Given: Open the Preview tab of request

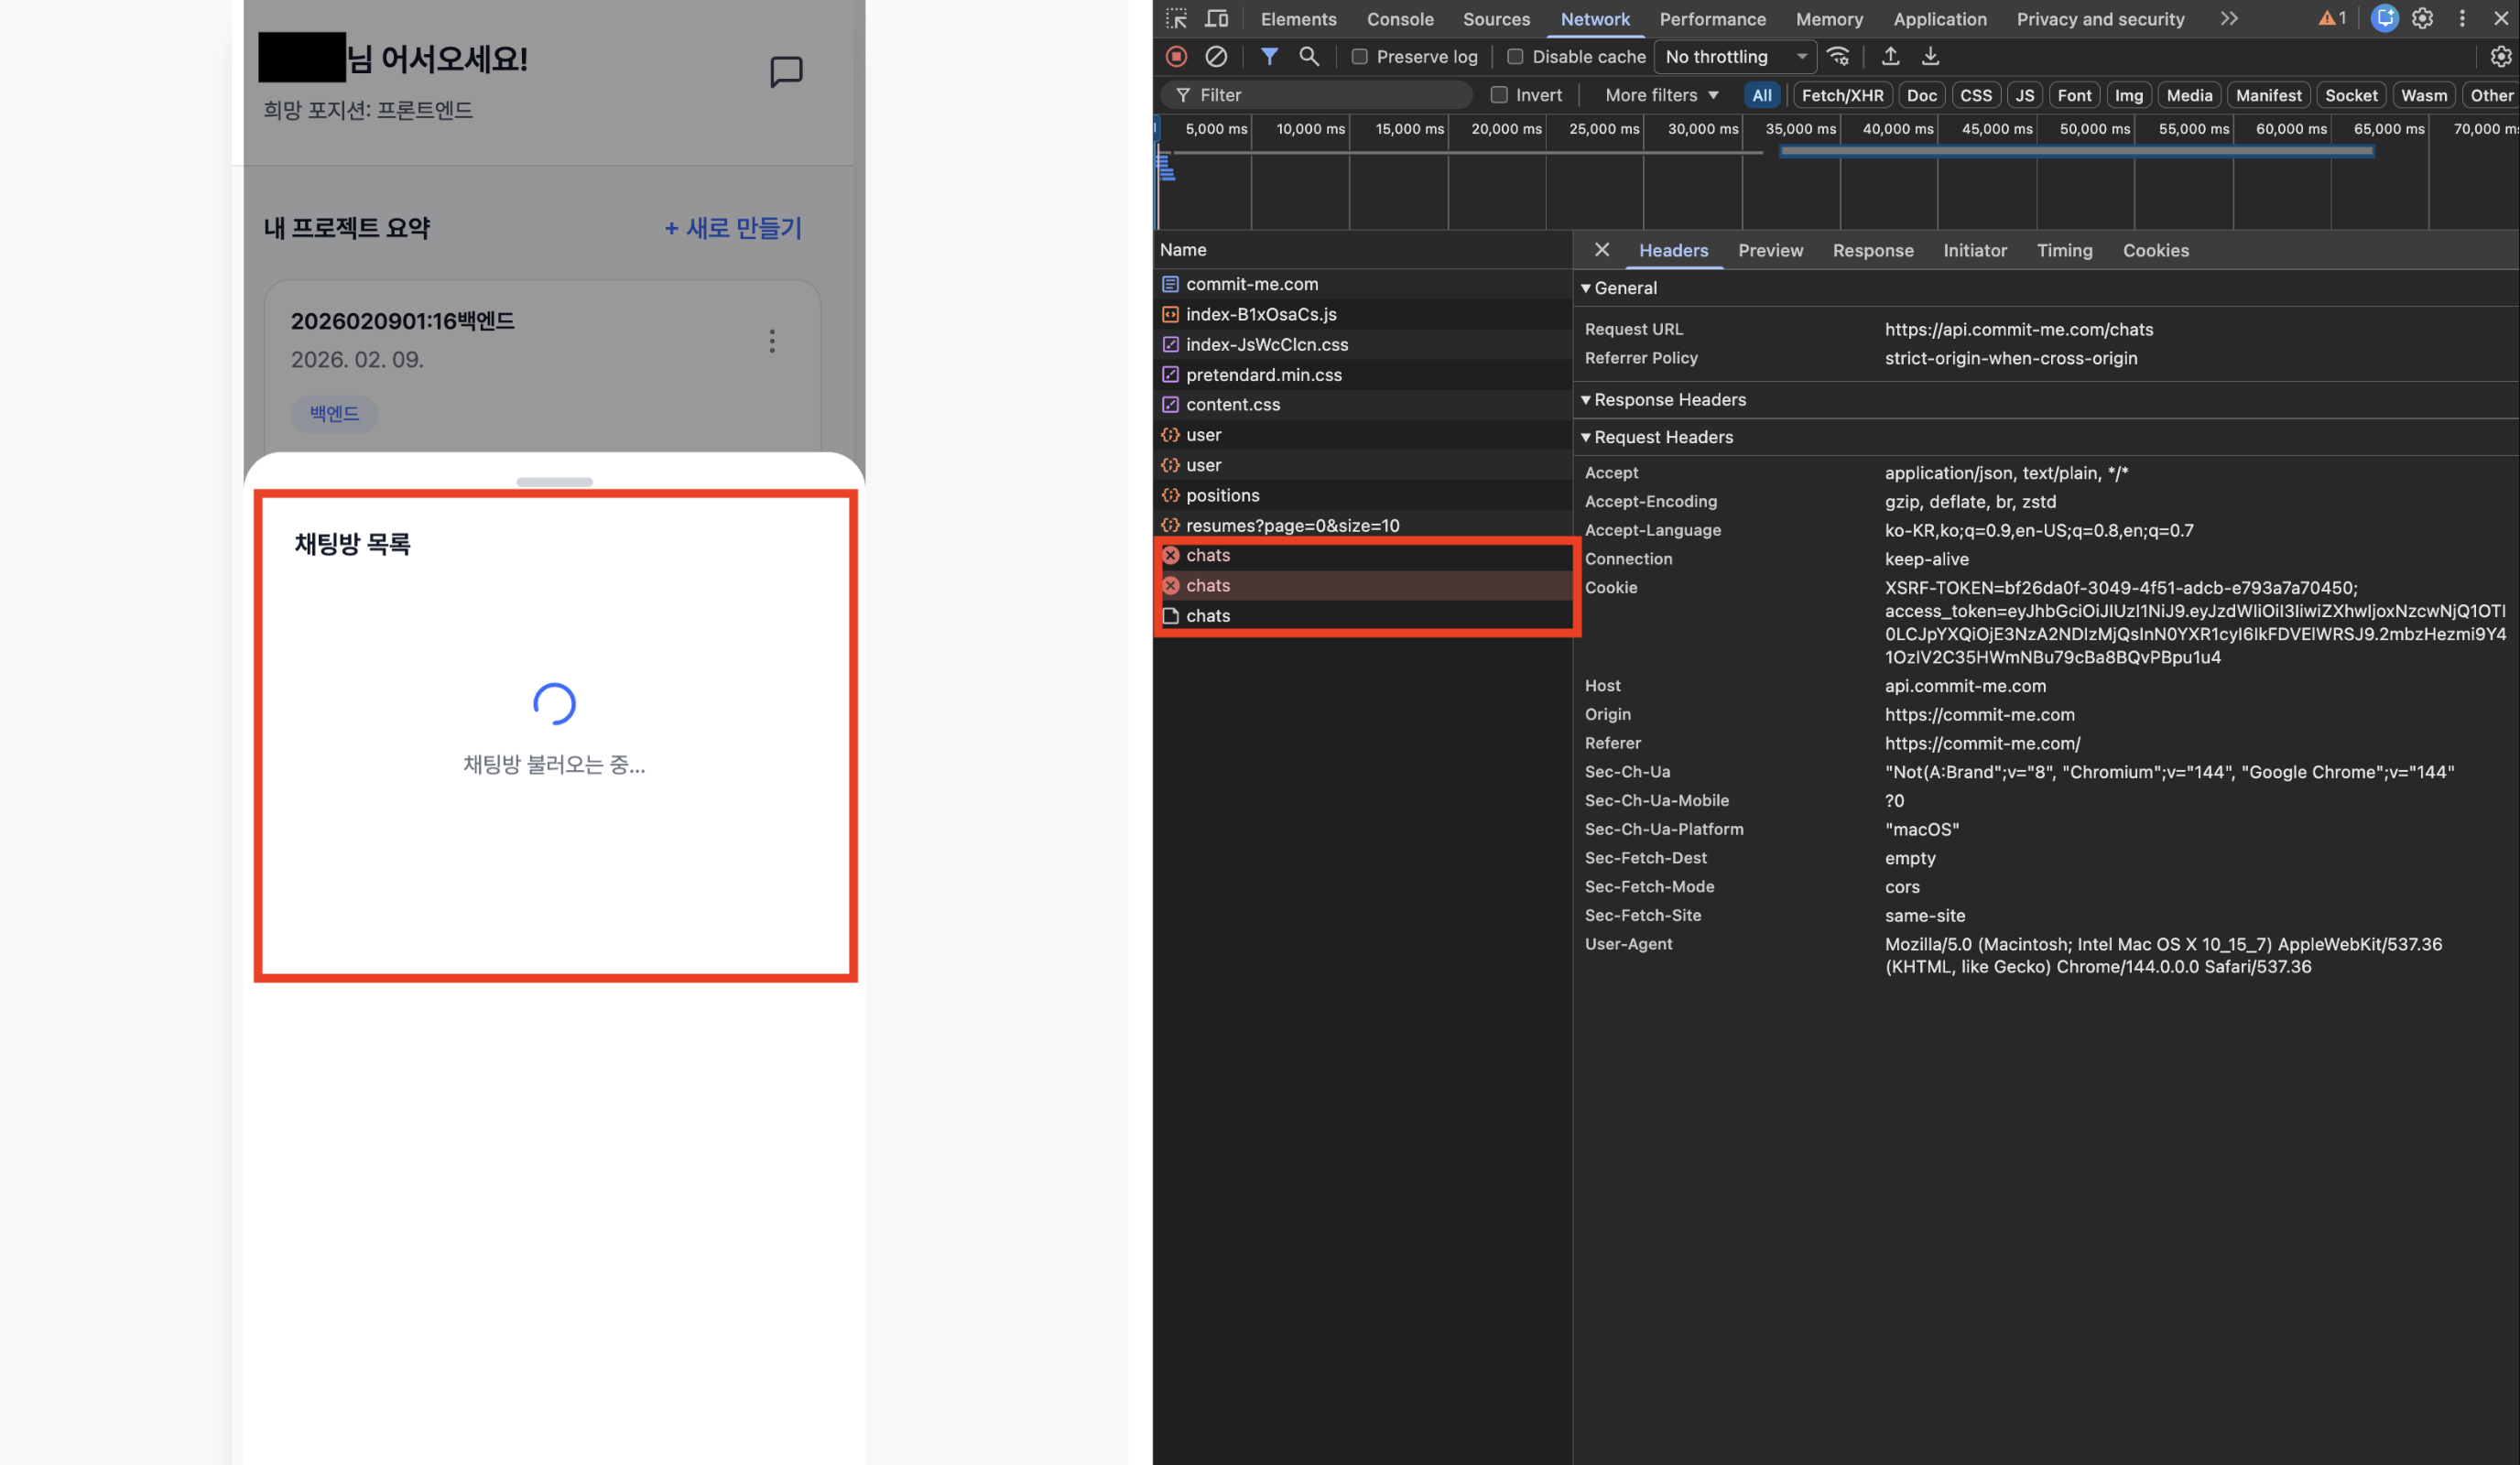Looking at the screenshot, I should click(x=1770, y=251).
